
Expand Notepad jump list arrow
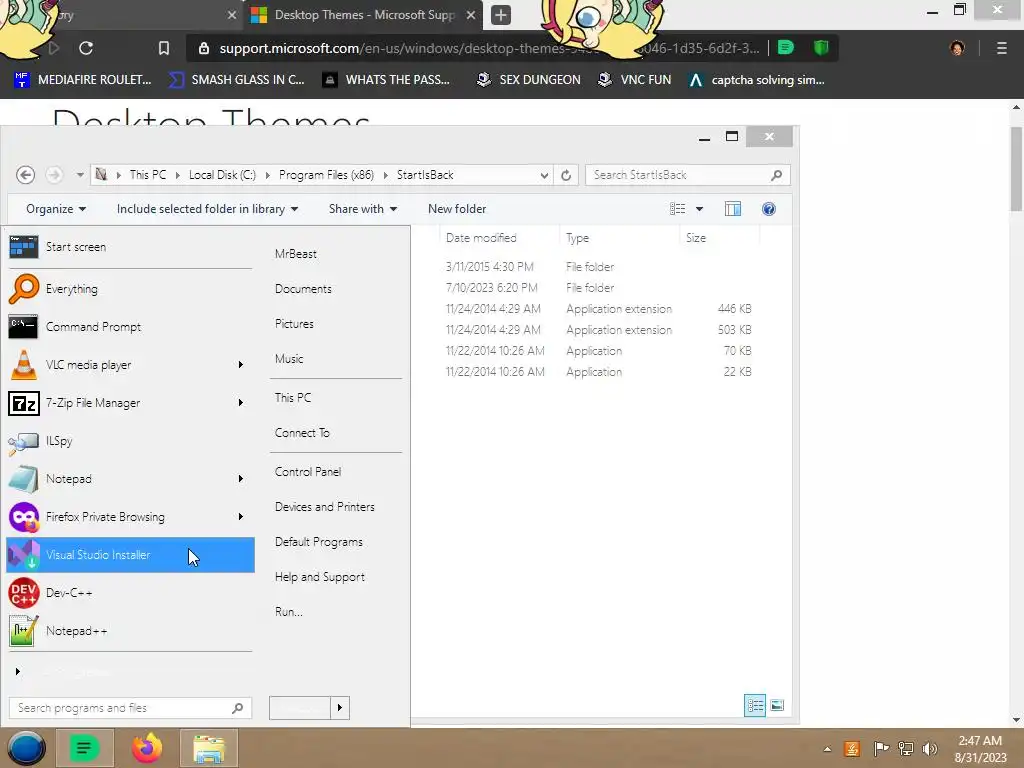click(240, 479)
